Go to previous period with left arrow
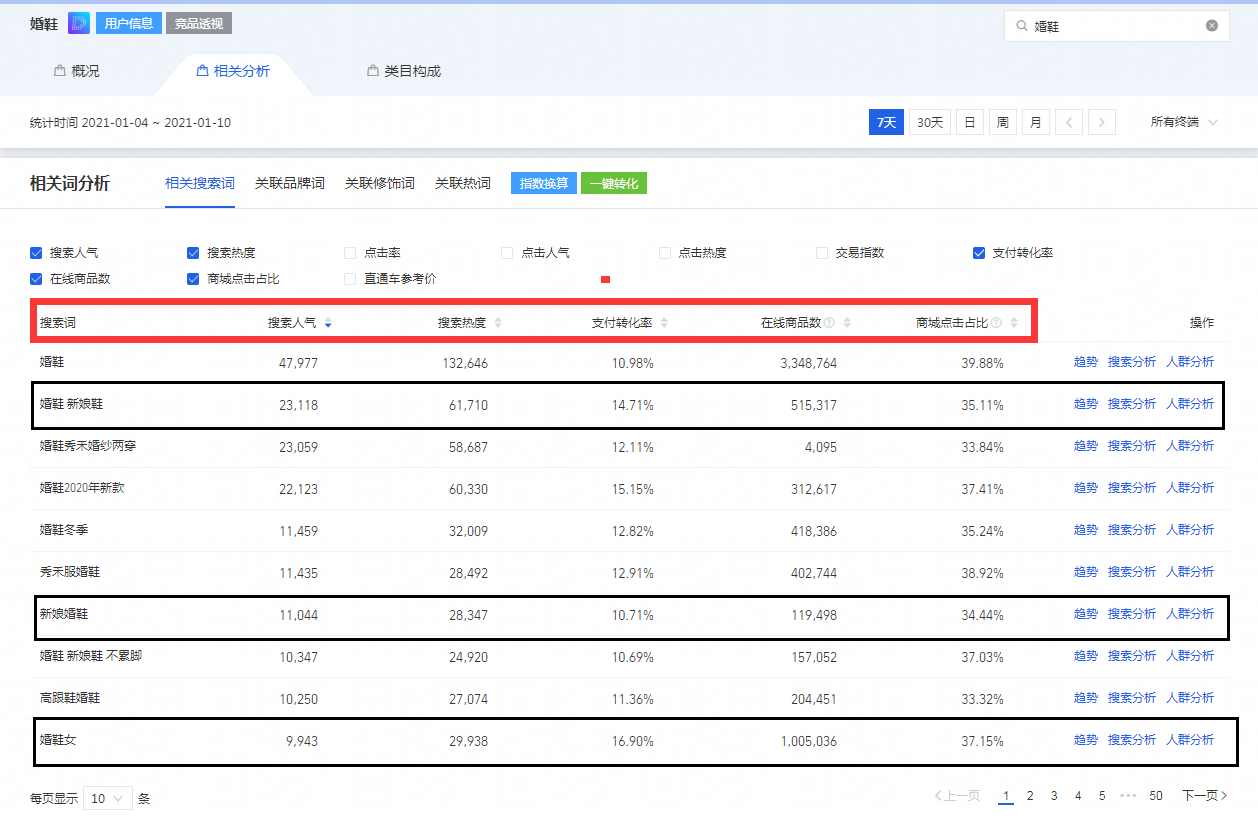This screenshot has width=1258, height=818. pyautogui.click(x=1069, y=122)
